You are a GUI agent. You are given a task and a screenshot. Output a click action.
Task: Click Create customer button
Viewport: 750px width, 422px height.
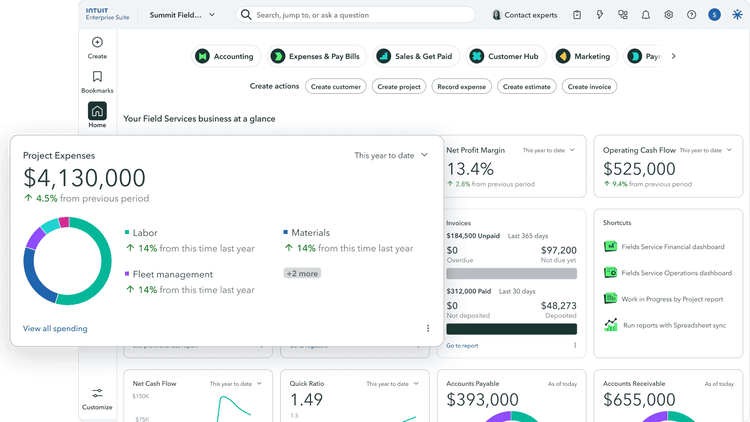coord(336,87)
